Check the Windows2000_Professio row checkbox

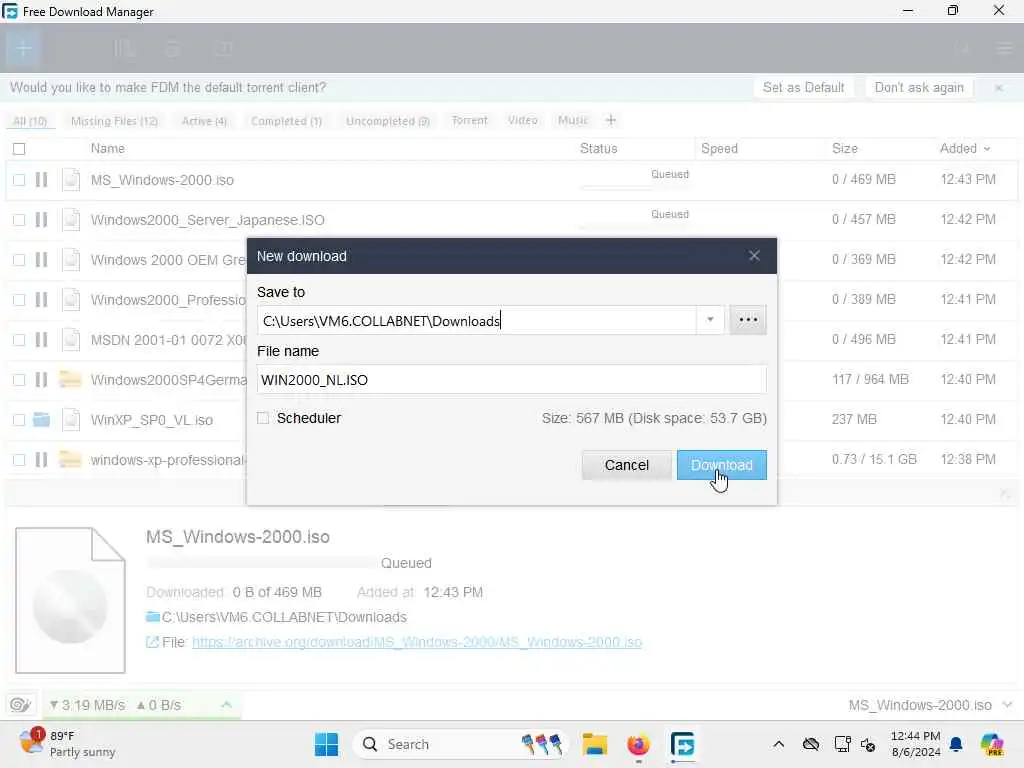coord(19,300)
